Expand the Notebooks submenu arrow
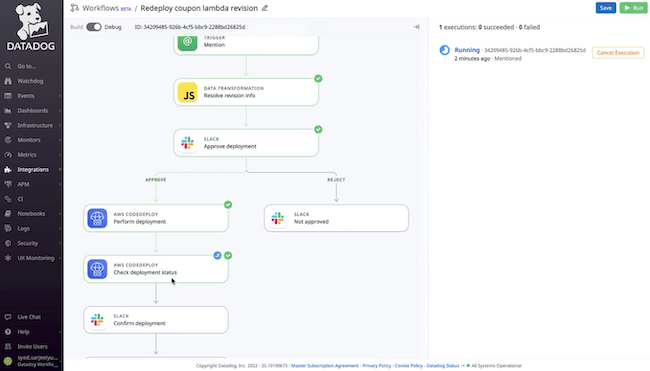This screenshot has height=371, width=650. (x=60, y=213)
